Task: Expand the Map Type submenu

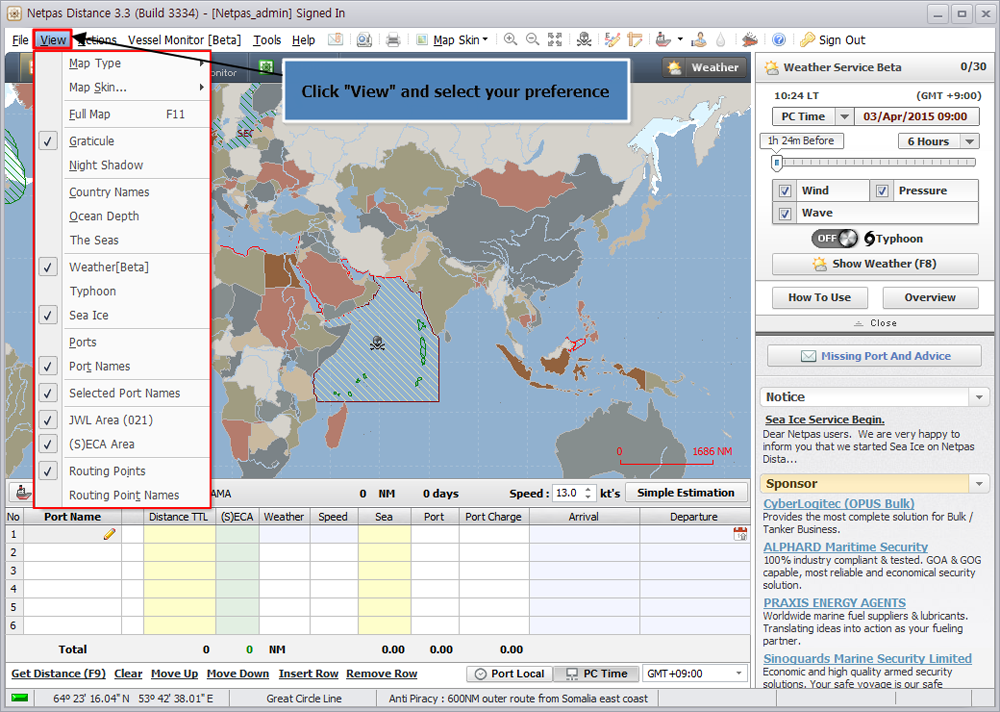Action: pyautogui.click(x=123, y=63)
